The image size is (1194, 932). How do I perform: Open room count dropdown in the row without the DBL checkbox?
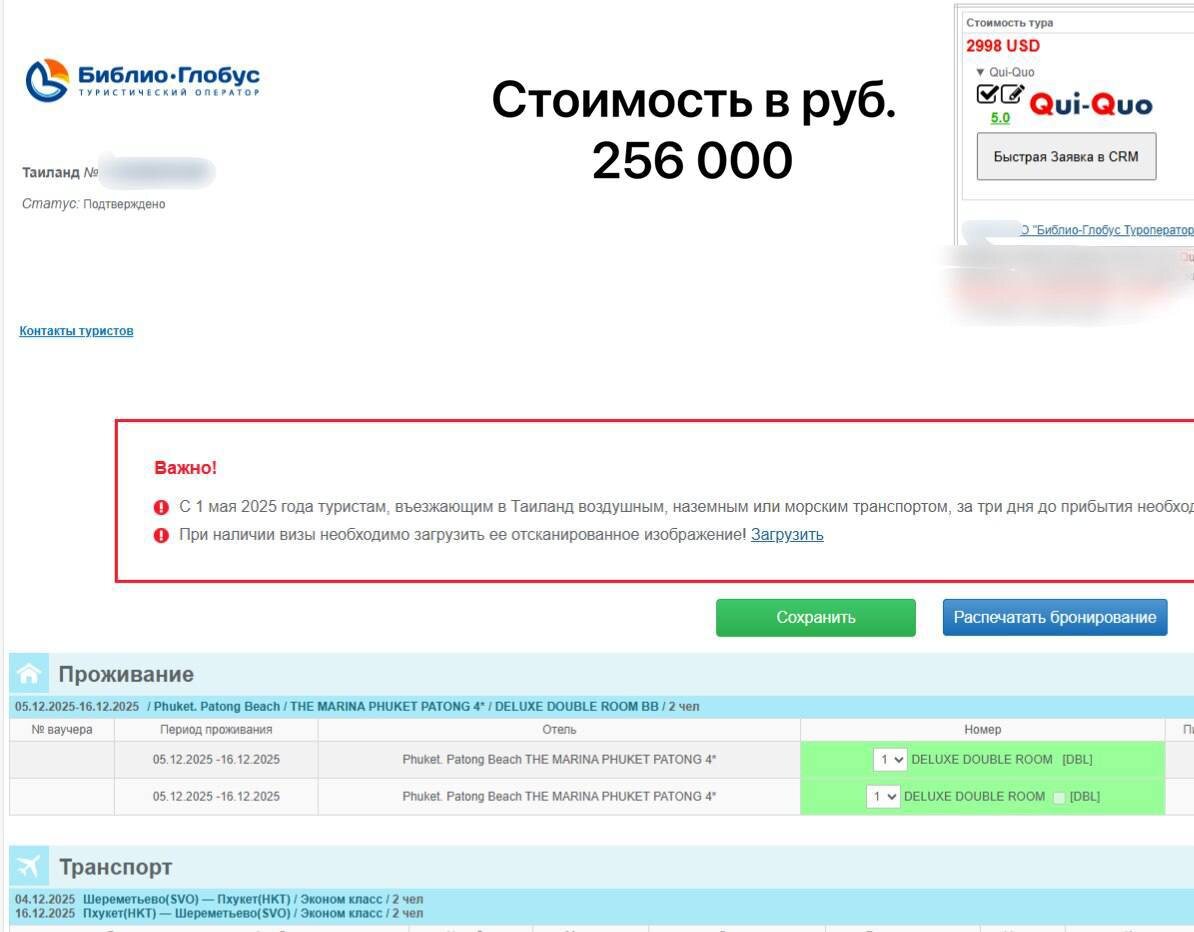[x=889, y=759]
